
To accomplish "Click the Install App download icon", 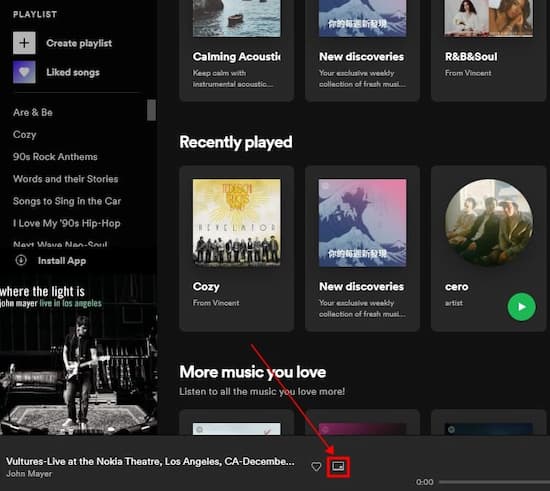I will pyautogui.click(x=21, y=260).
